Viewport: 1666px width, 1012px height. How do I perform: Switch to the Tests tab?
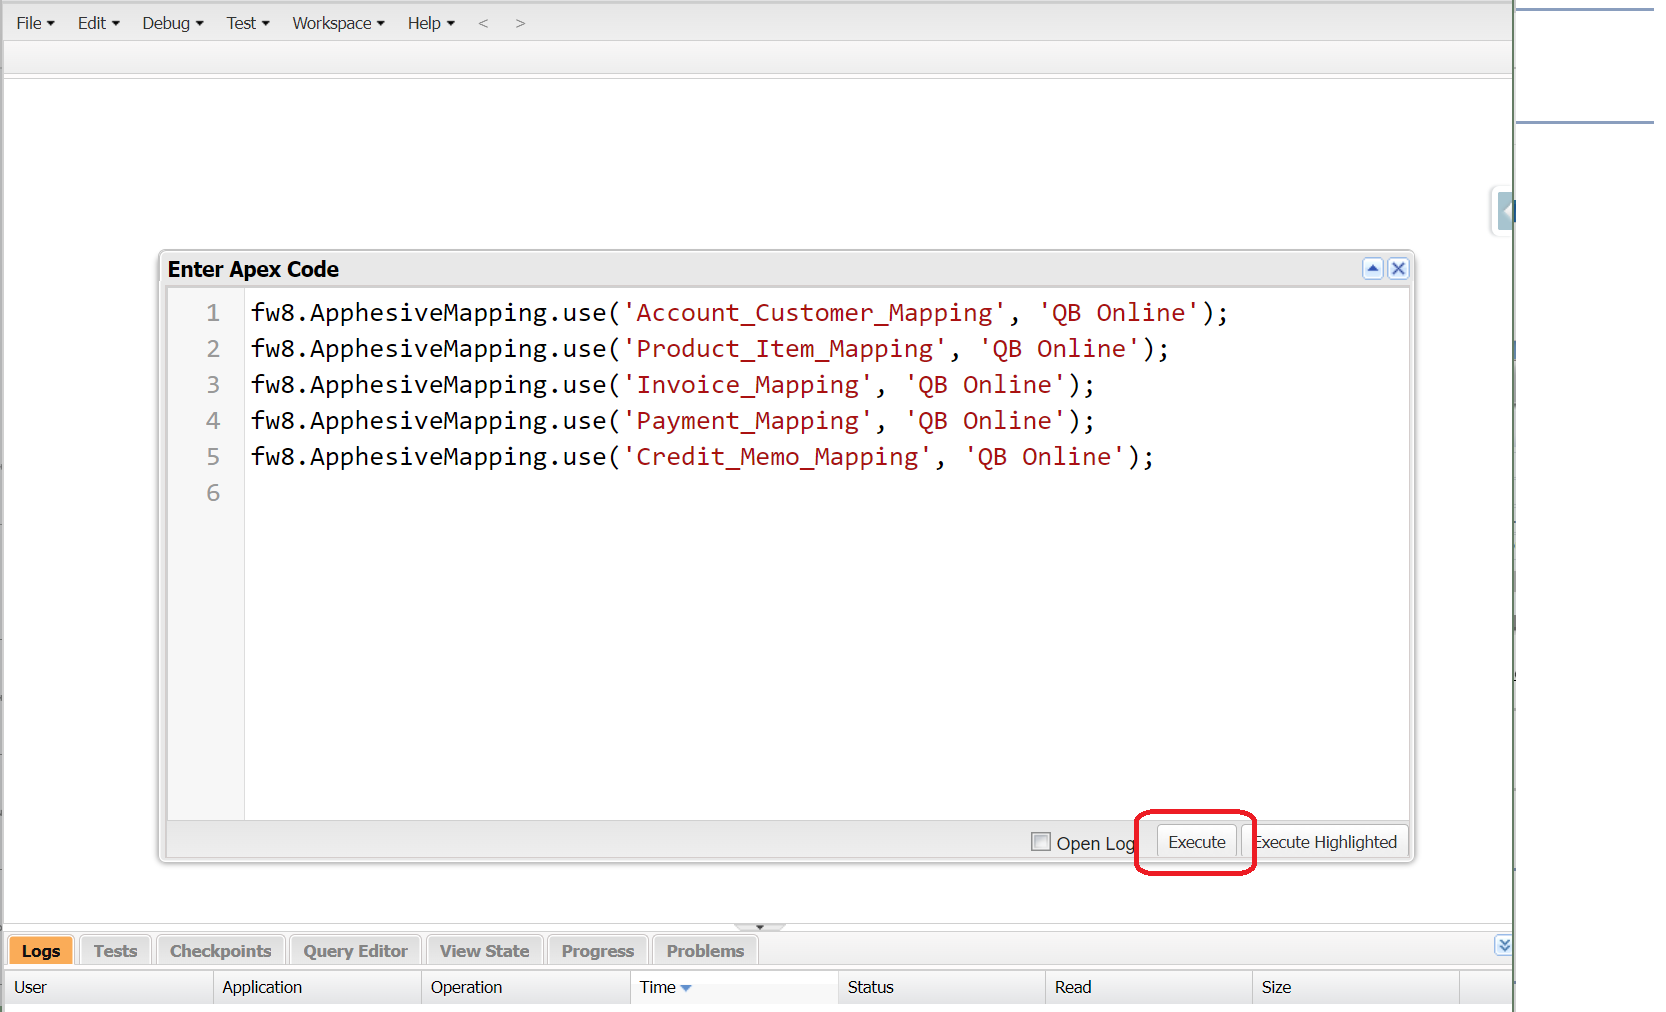pyautogui.click(x=116, y=951)
